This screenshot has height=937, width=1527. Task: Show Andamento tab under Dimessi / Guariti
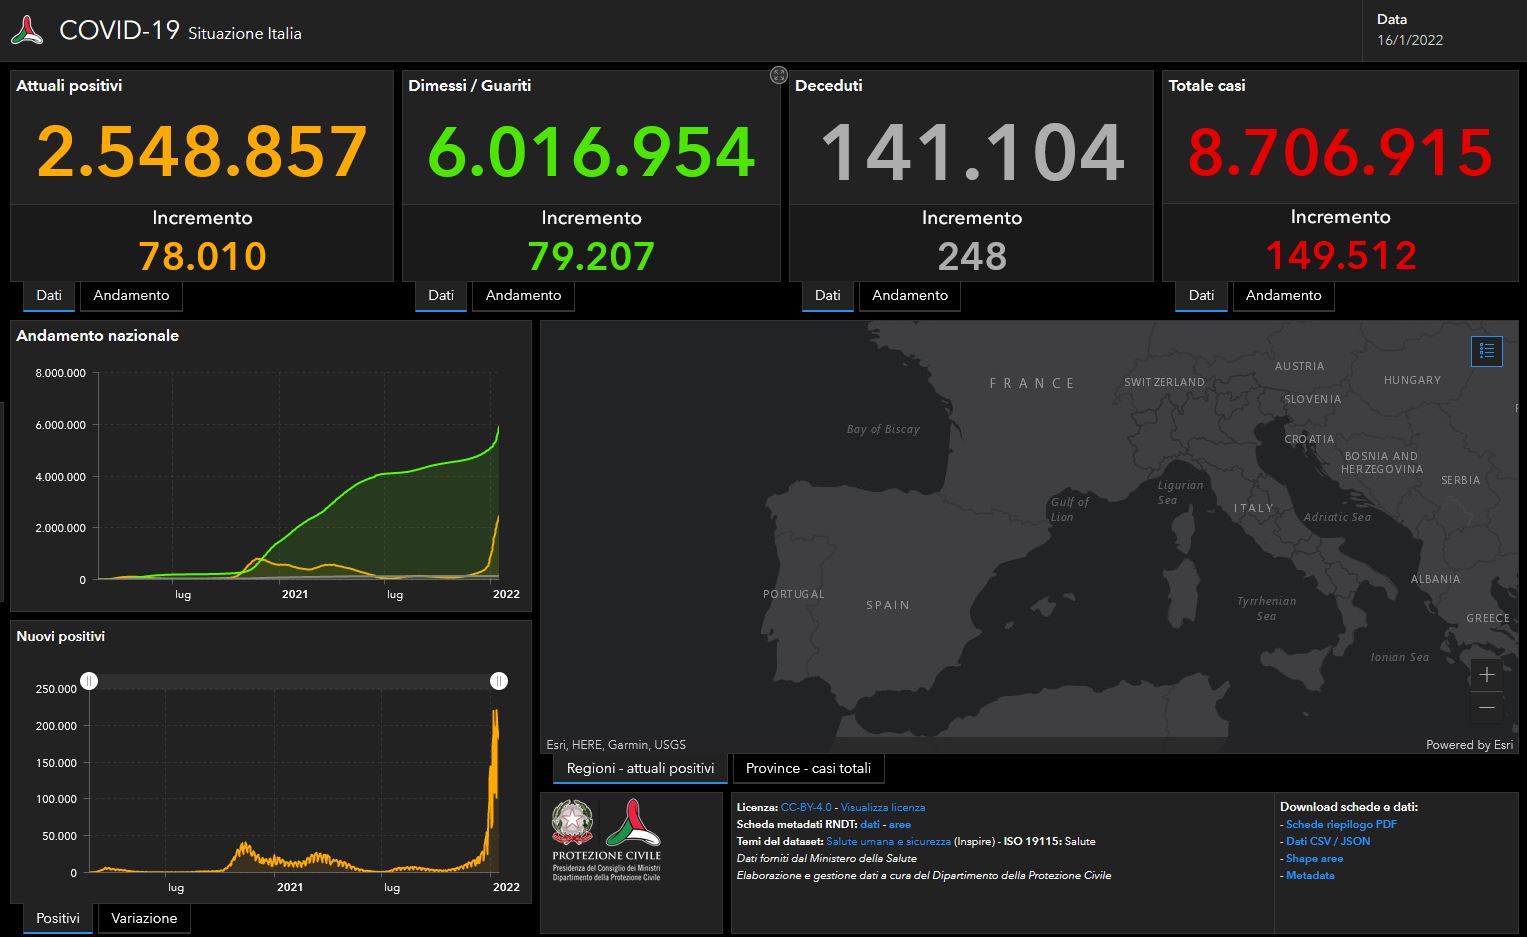(523, 296)
